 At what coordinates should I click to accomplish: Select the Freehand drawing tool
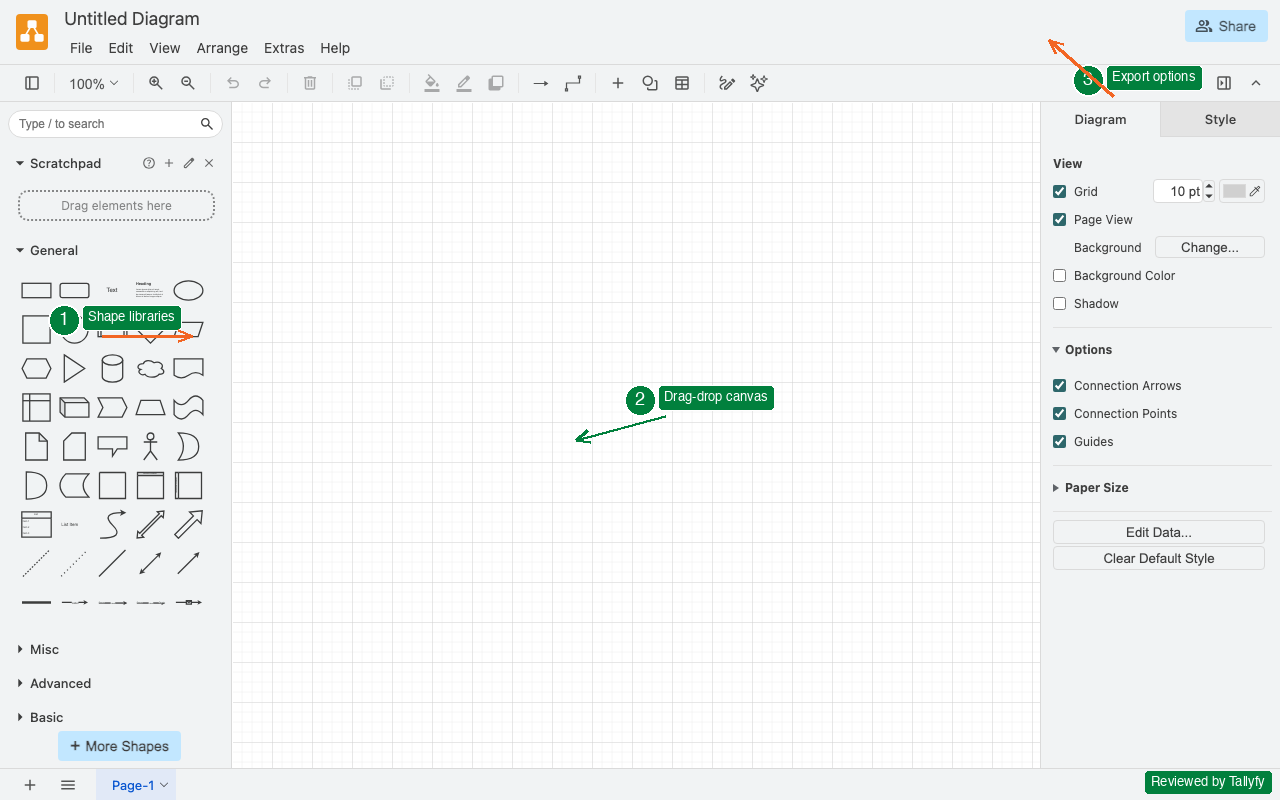726,83
